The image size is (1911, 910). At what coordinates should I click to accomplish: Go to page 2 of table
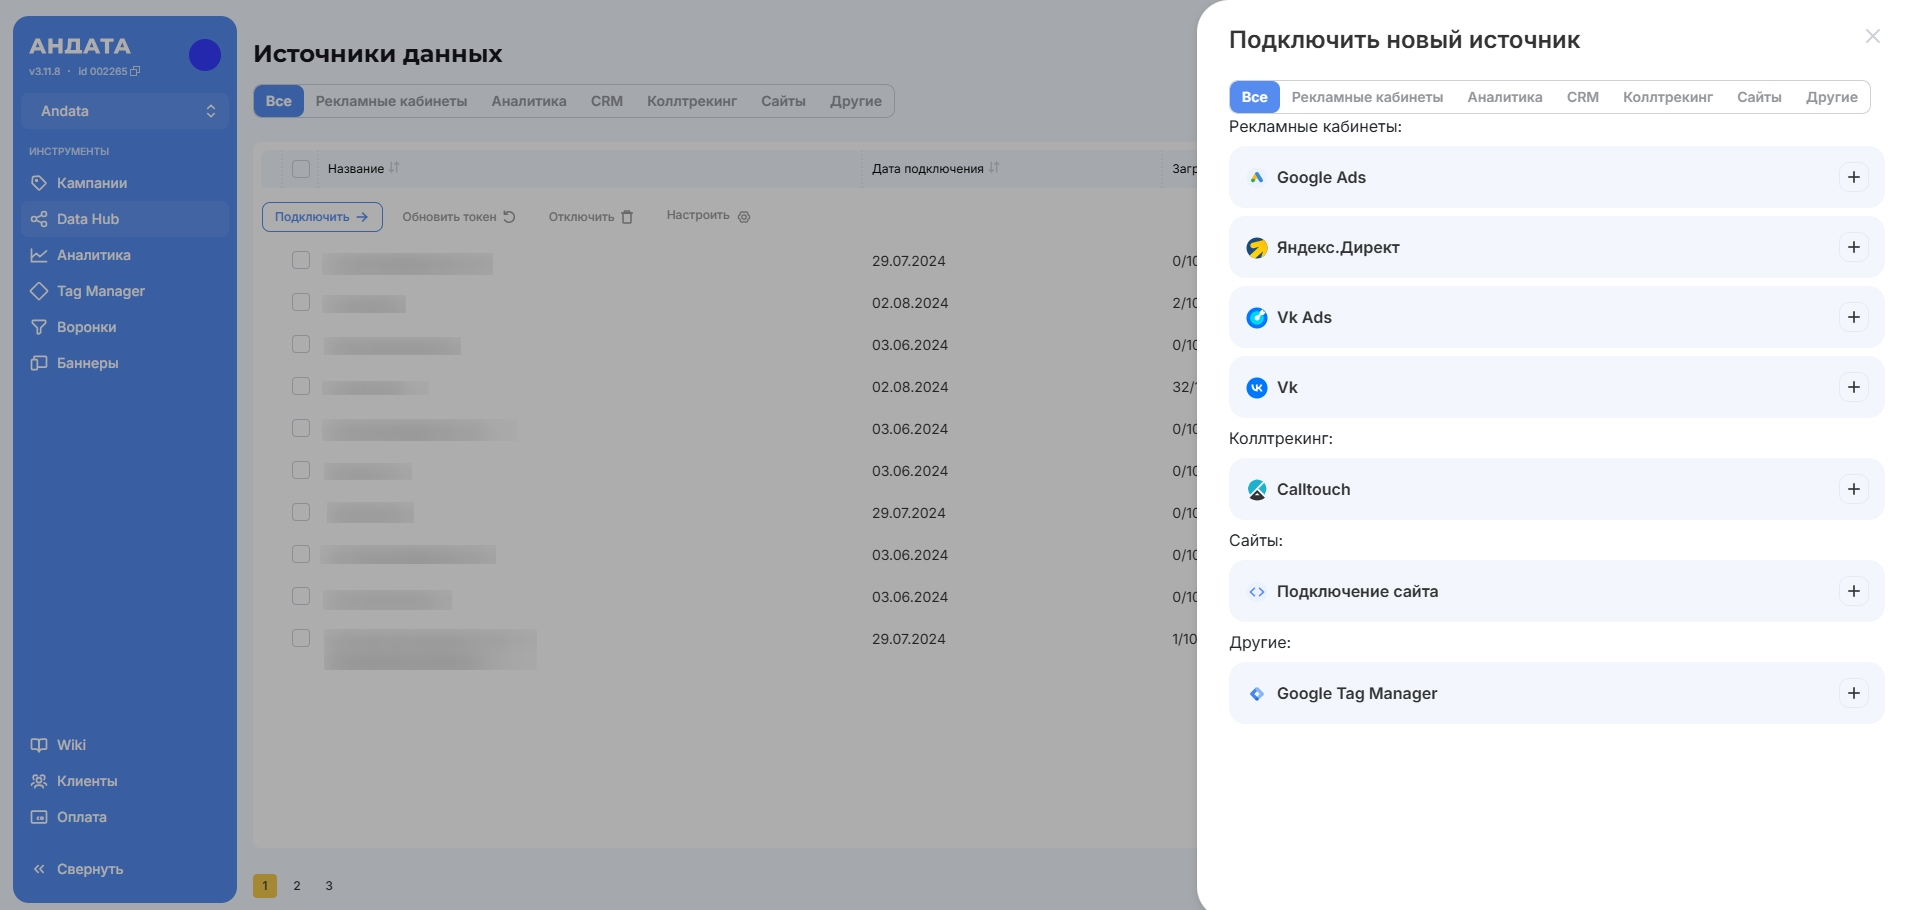(x=297, y=886)
